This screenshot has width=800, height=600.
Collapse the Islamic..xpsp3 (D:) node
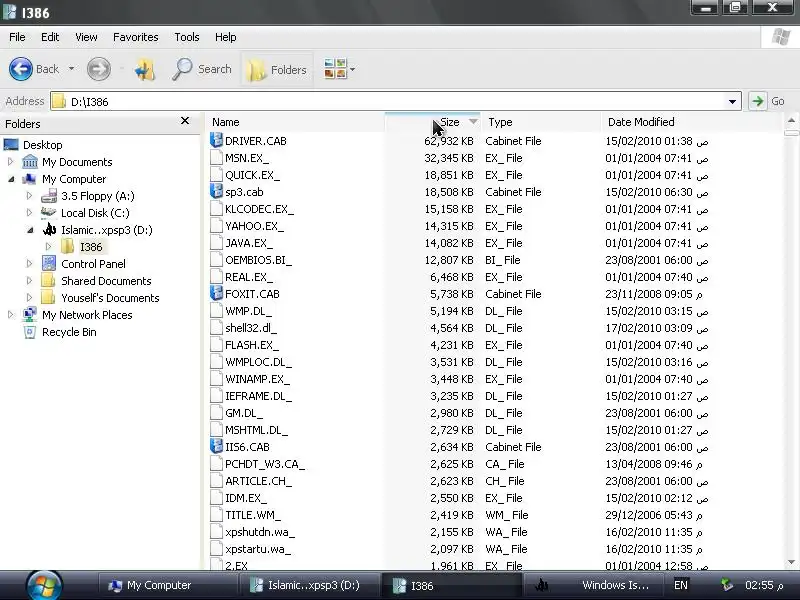click(x=30, y=230)
